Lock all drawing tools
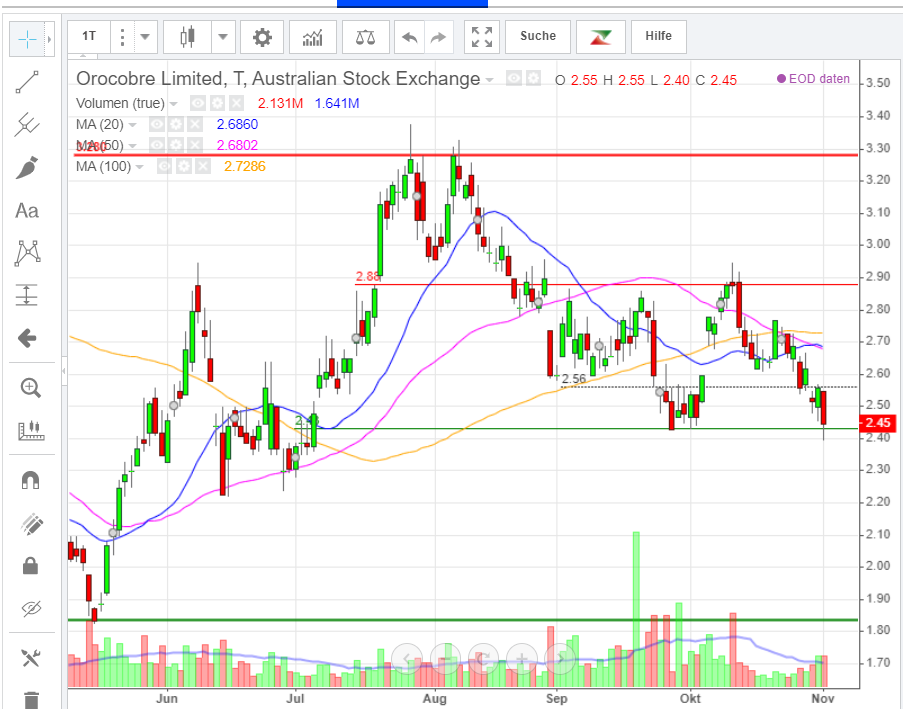 (30, 565)
